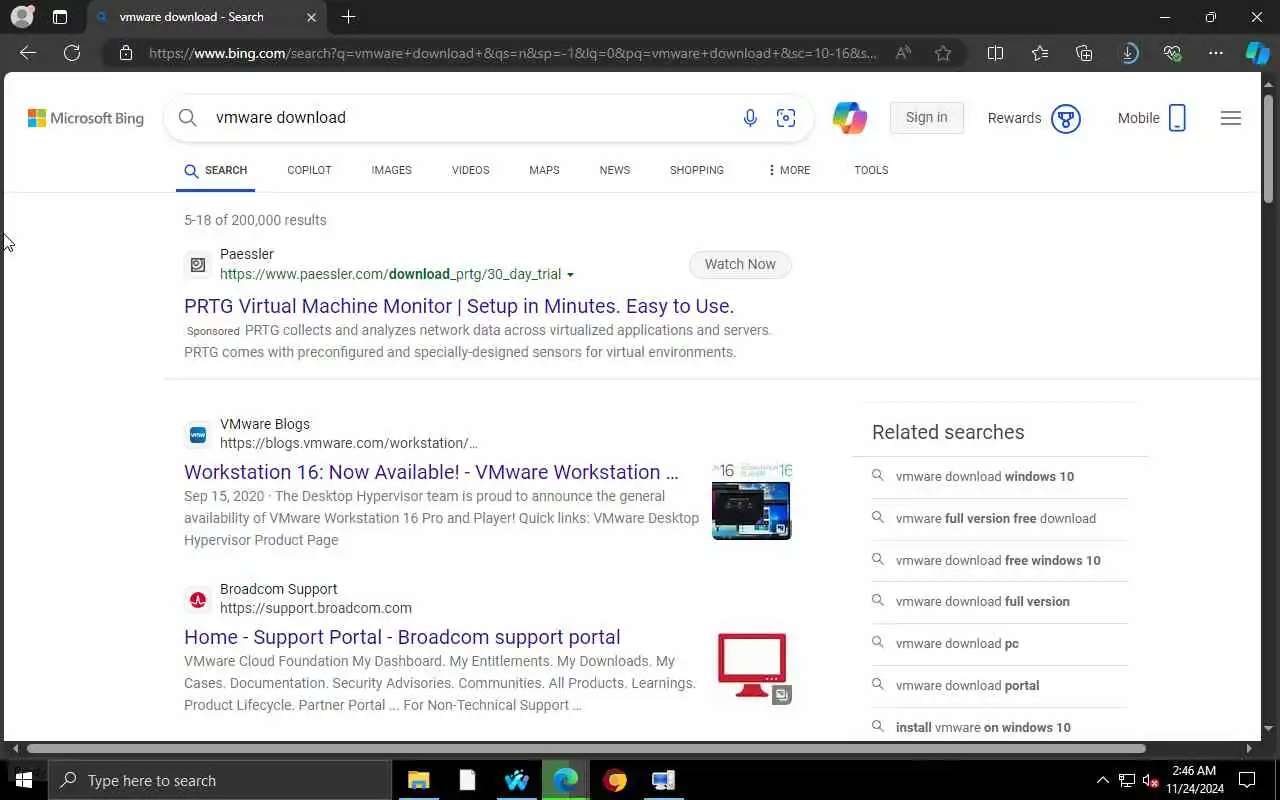This screenshot has height=800, width=1280.
Task: Switch to the MAPS tab
Action: [x=544, y=170]
